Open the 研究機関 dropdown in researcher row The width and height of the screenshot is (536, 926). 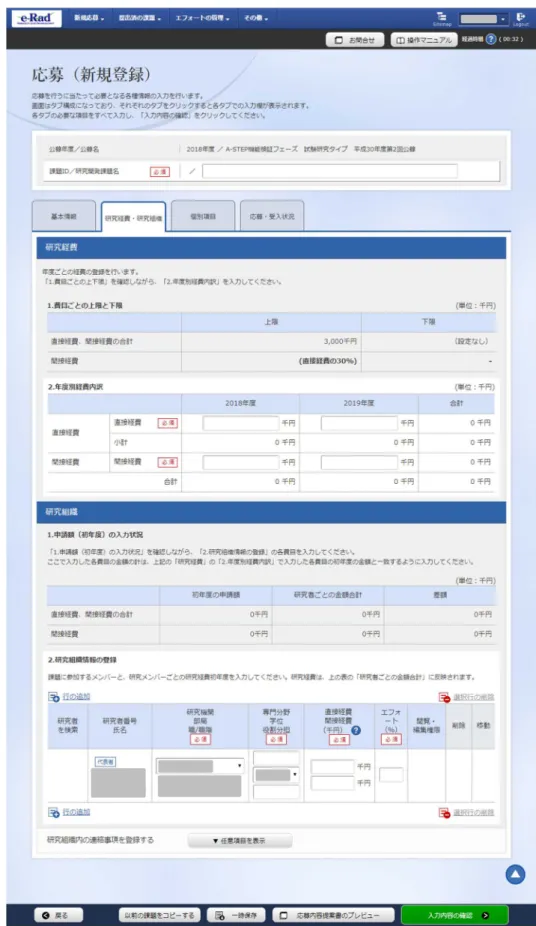[x=200, y=766]
